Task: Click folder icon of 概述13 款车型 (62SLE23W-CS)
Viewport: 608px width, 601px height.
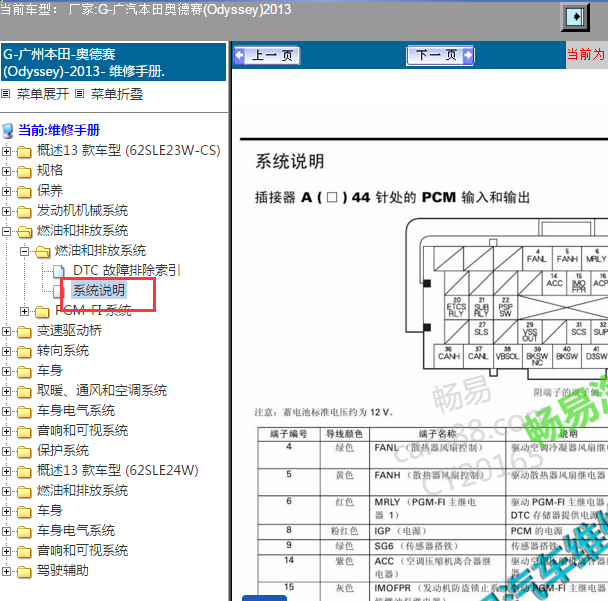Action: click(24, 152)
